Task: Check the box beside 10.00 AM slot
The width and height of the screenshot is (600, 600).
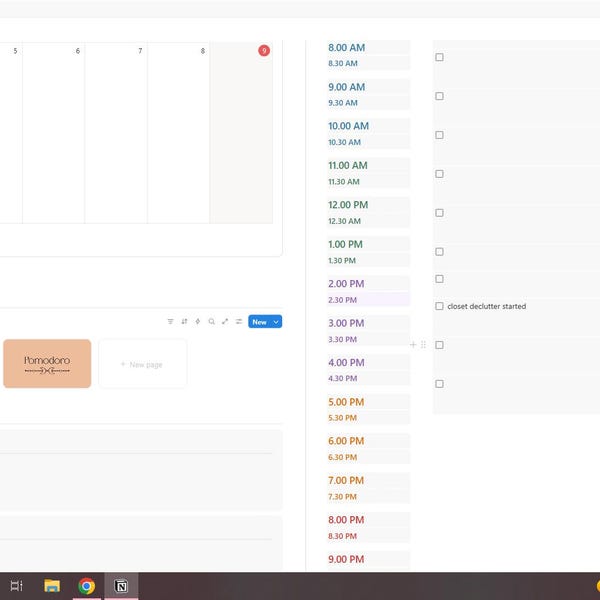Action: (439, 135)
